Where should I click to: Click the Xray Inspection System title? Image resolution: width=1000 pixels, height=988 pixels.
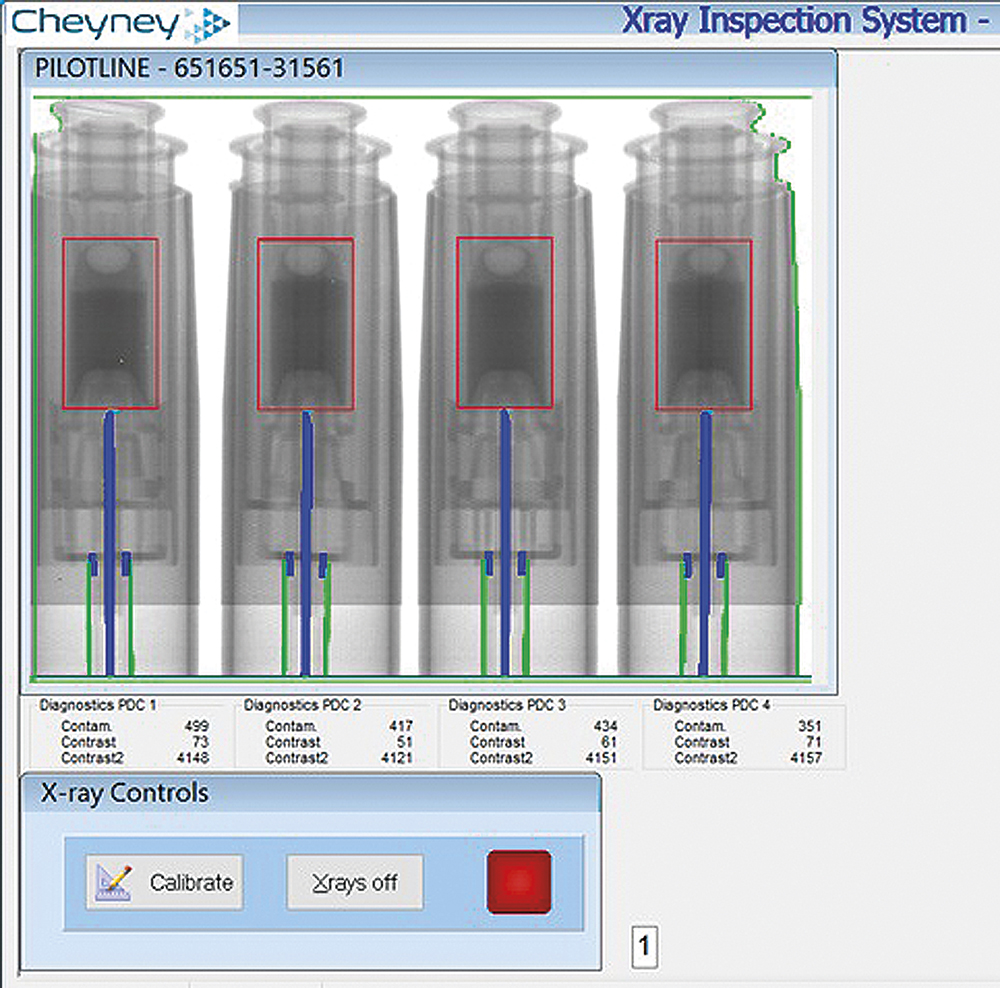pos(805,20)
